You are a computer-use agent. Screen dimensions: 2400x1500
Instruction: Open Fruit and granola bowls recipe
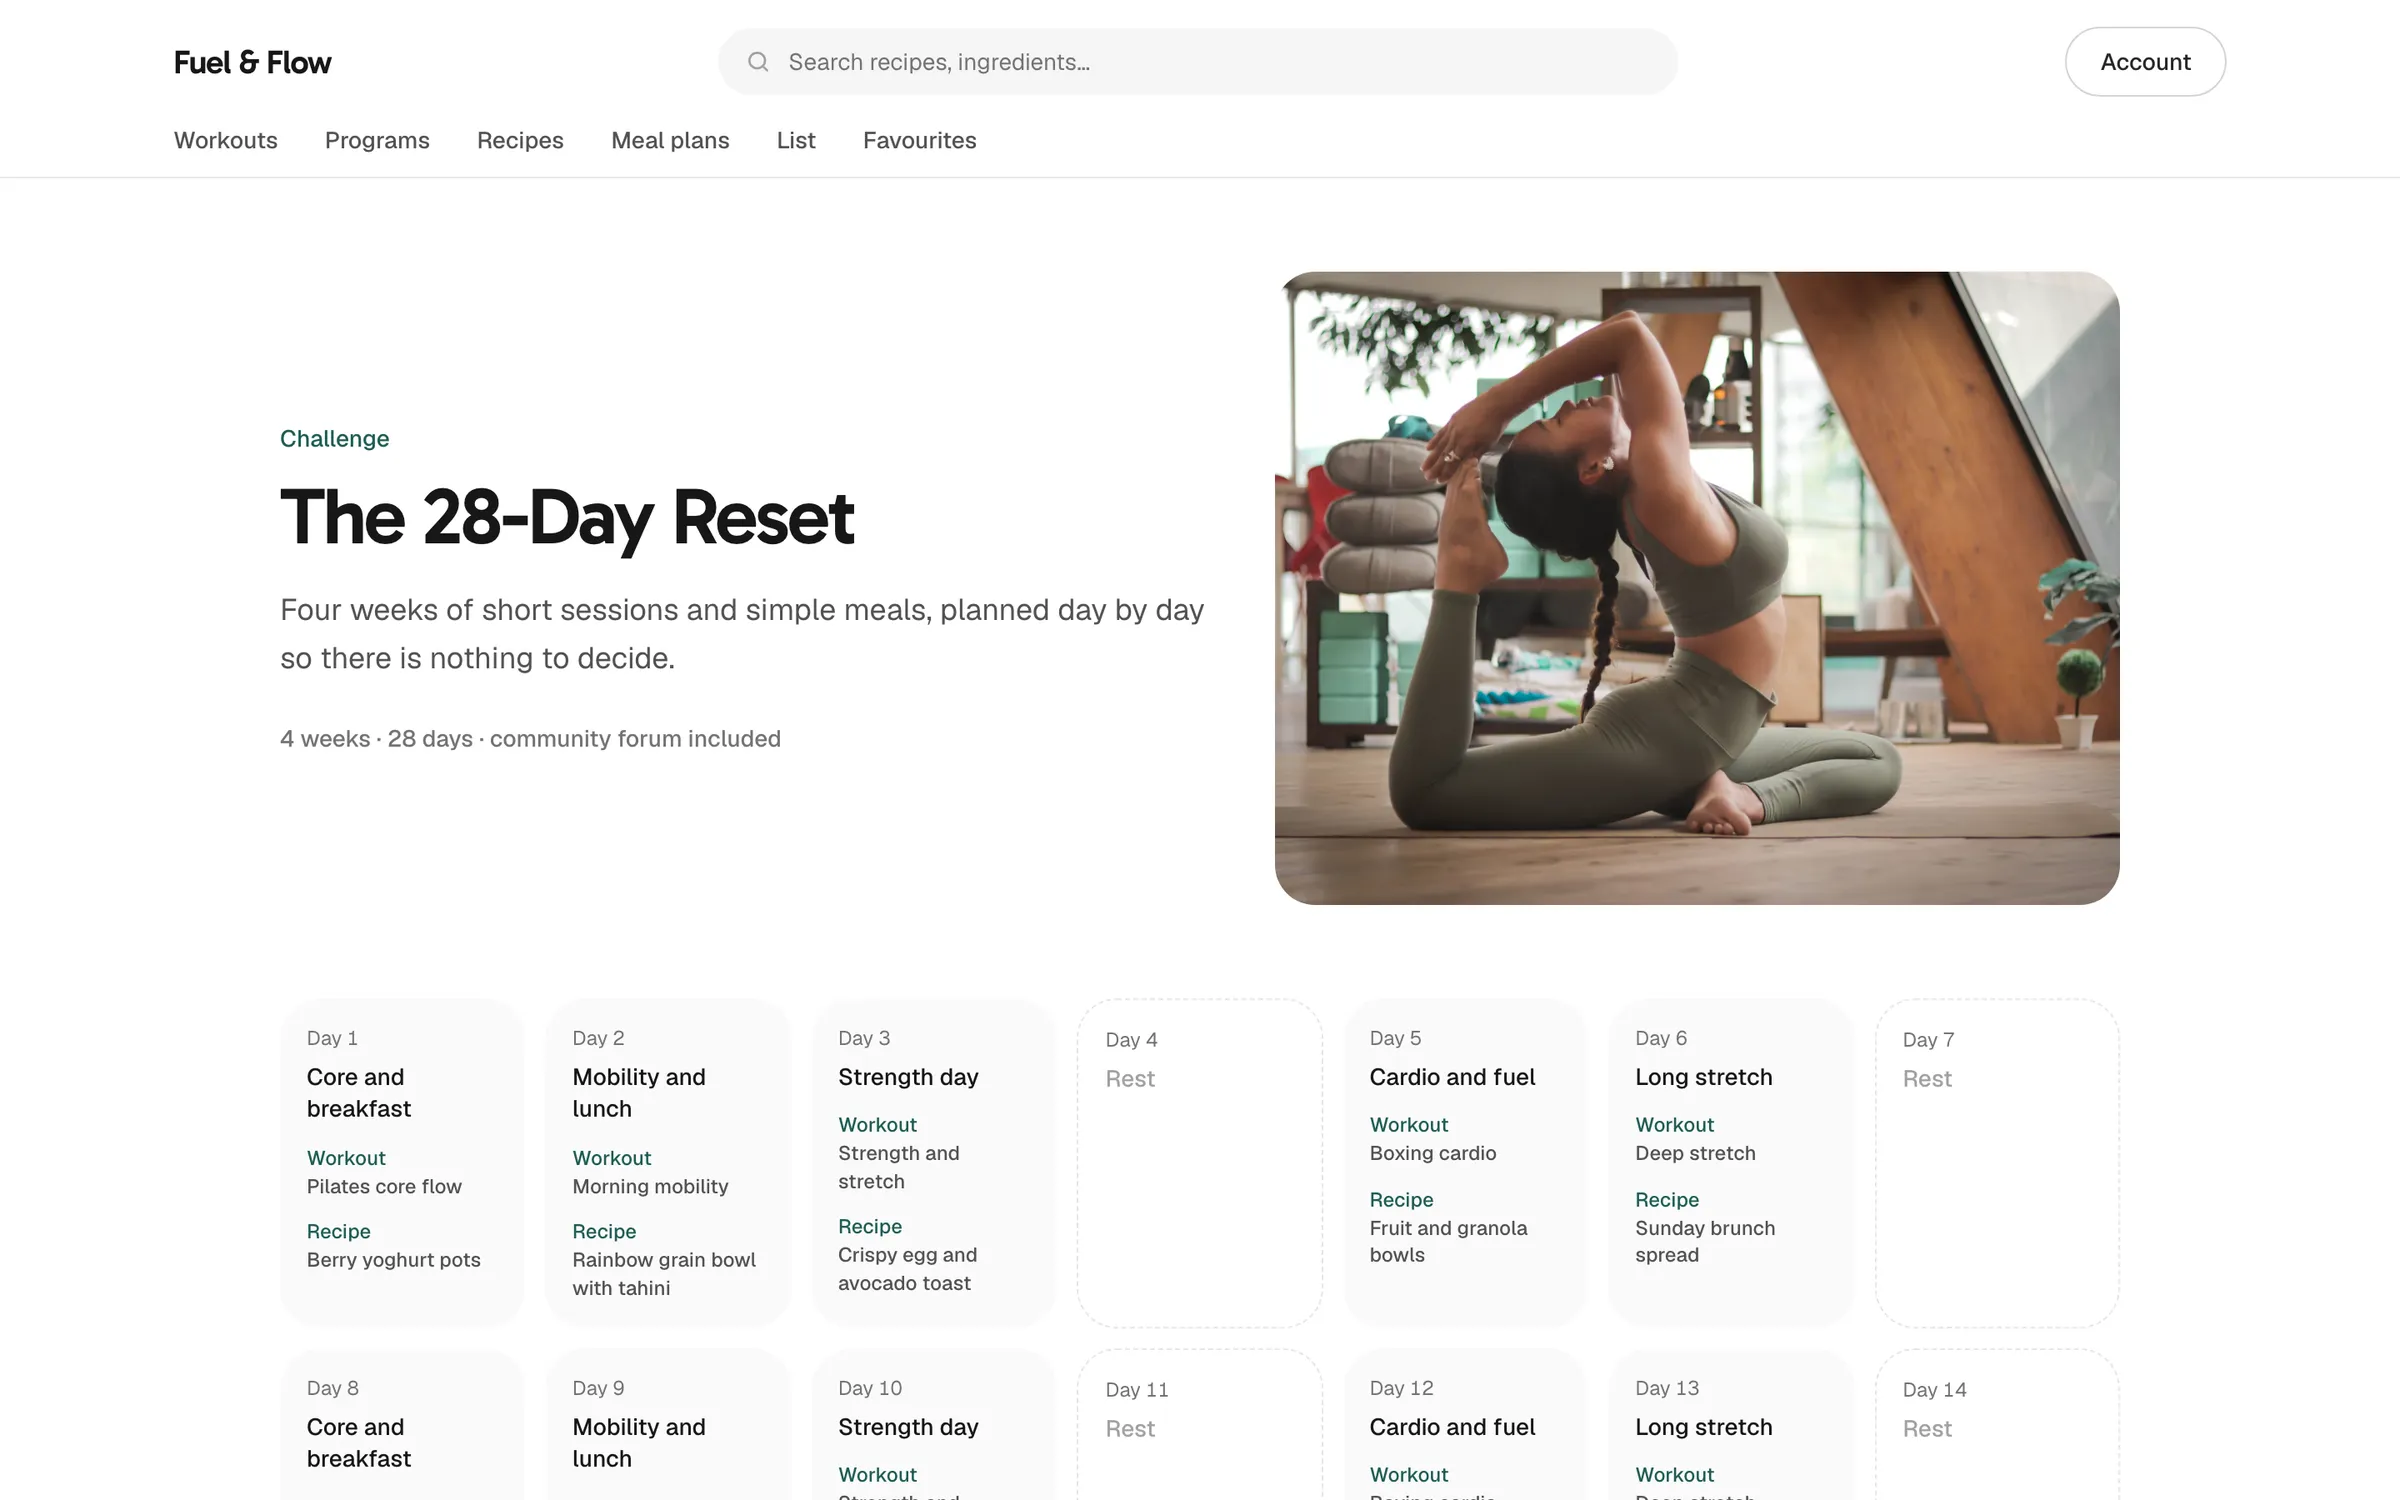point(1448,1241)
